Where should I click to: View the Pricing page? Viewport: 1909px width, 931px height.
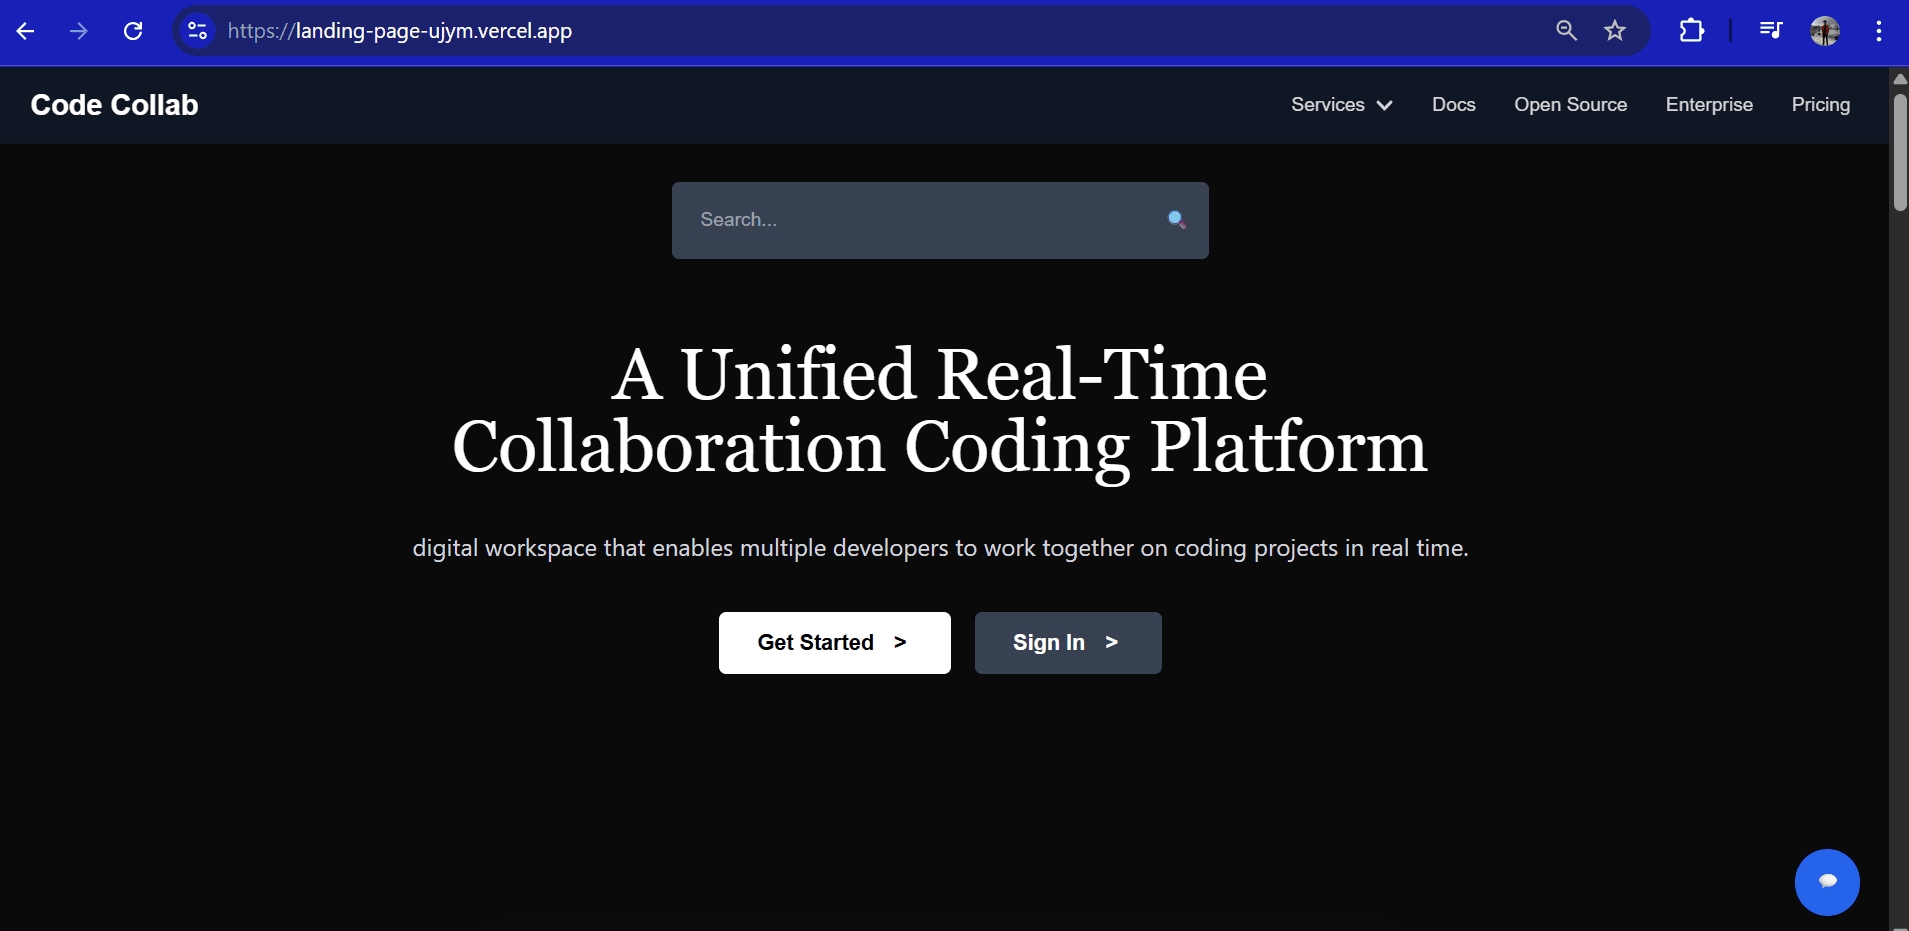point(1821,105)
